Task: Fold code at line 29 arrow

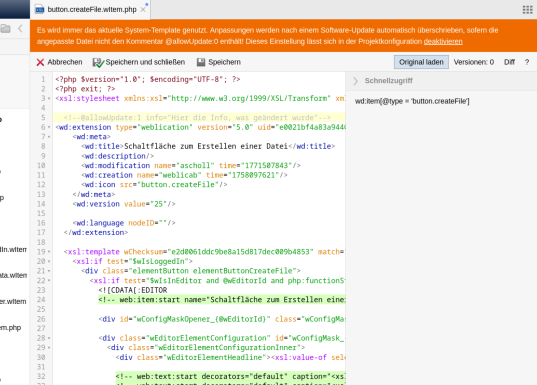Action: click(49, 348)
